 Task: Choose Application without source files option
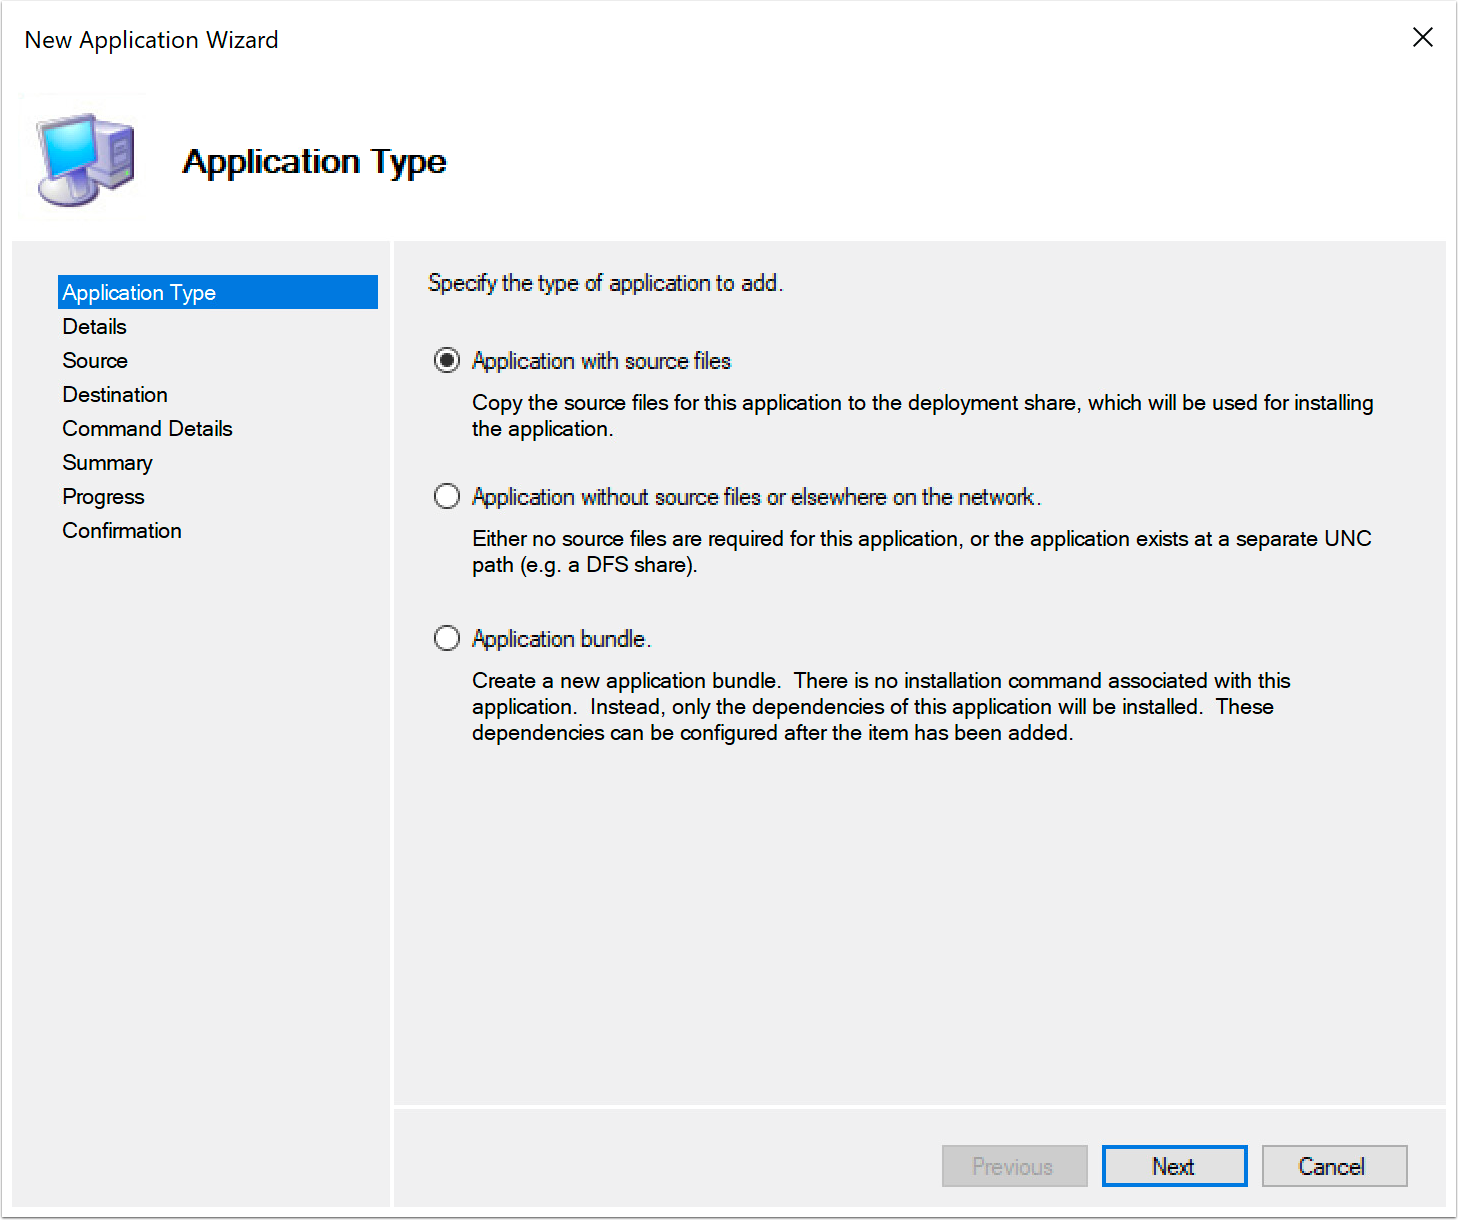click(x=446, y=496)
